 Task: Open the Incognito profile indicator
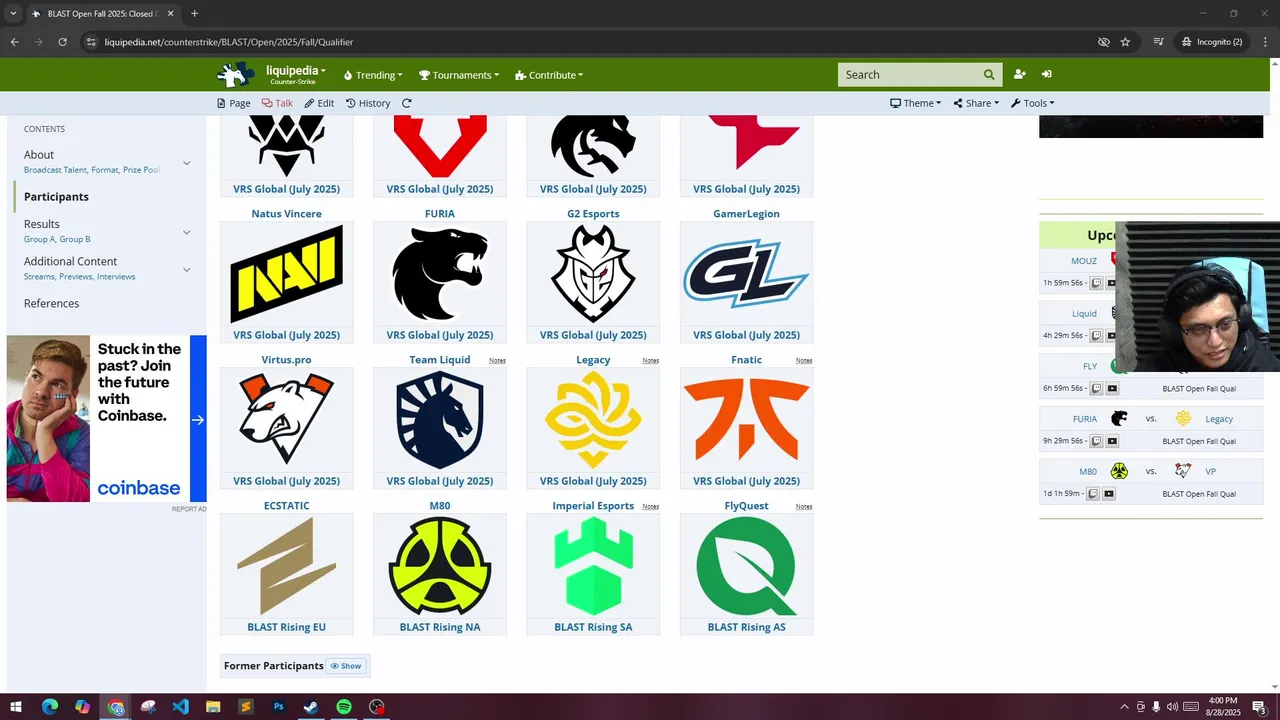[x=1212, y=42]
